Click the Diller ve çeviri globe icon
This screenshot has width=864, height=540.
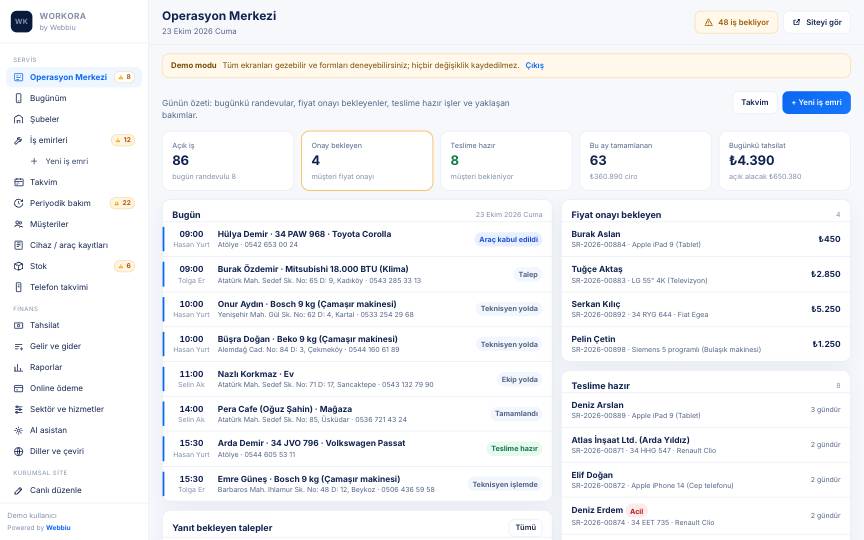[18, 451]
